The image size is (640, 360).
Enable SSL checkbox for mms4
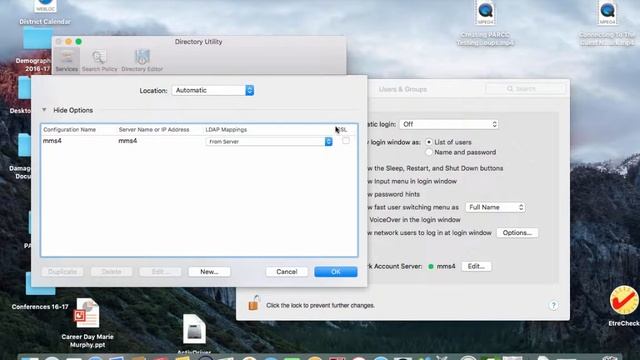346,140
